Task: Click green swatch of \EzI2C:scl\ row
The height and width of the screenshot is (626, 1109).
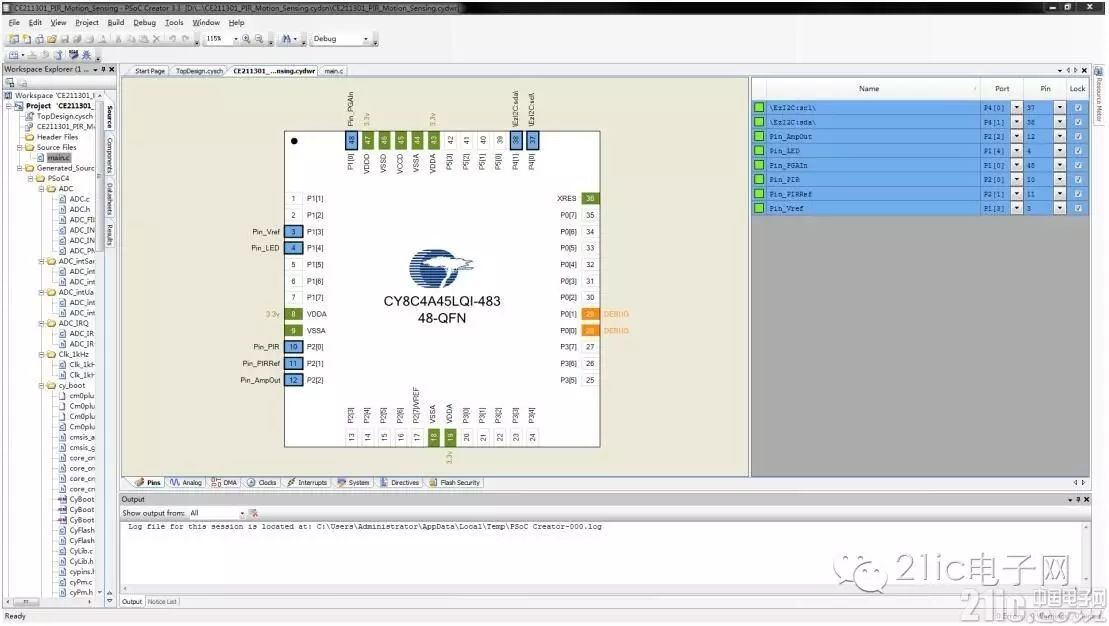Action: tap(759, 108)
